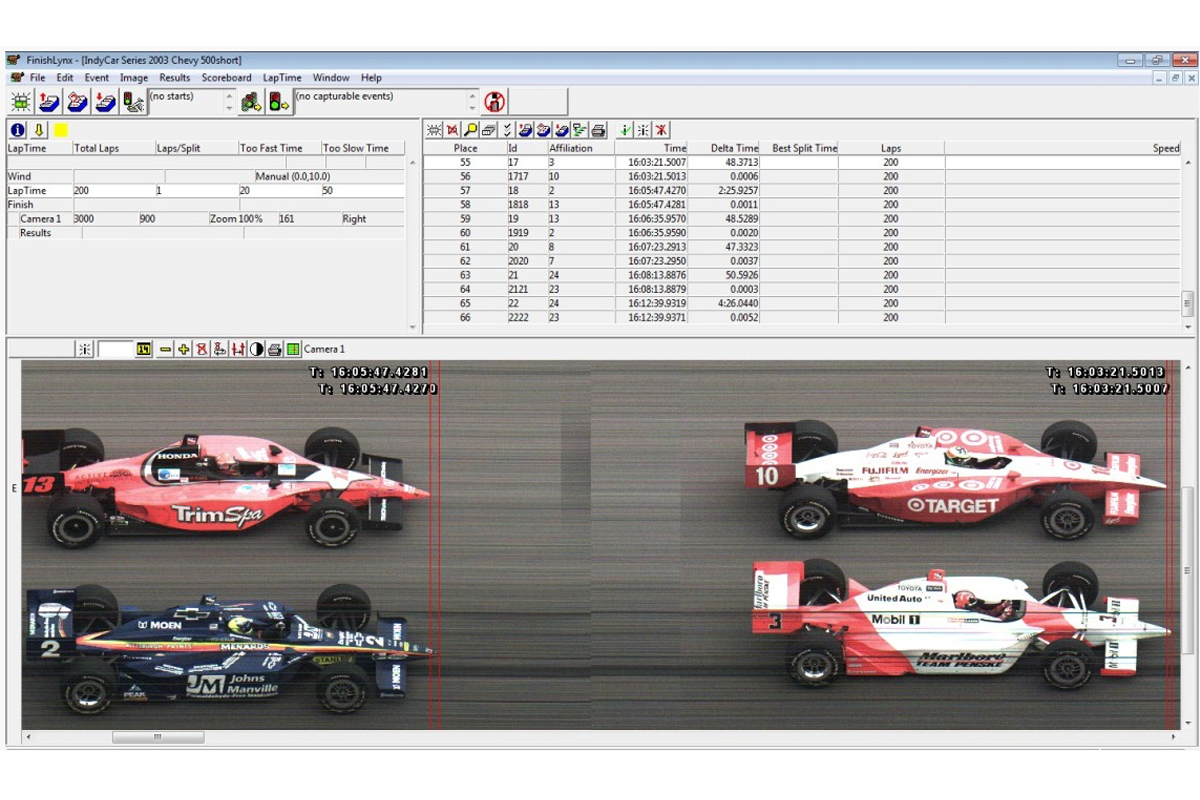Click the red hourglass icon in the image toolbar
This screenshot has height=800, width=1200.
(x=201, y=349)
